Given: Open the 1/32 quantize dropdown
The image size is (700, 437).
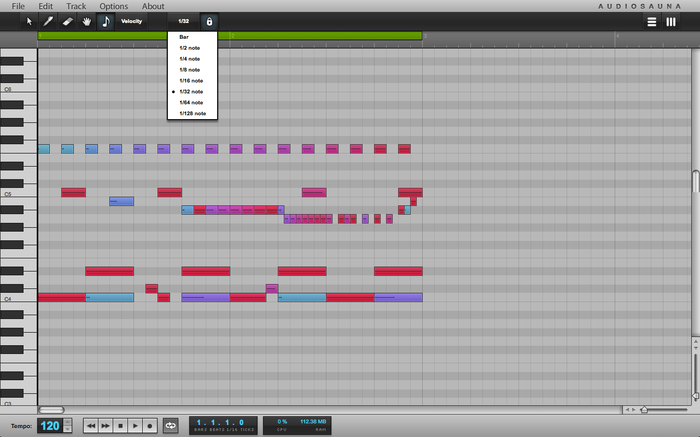Looking at the screenshot, I should pos(183,21).
